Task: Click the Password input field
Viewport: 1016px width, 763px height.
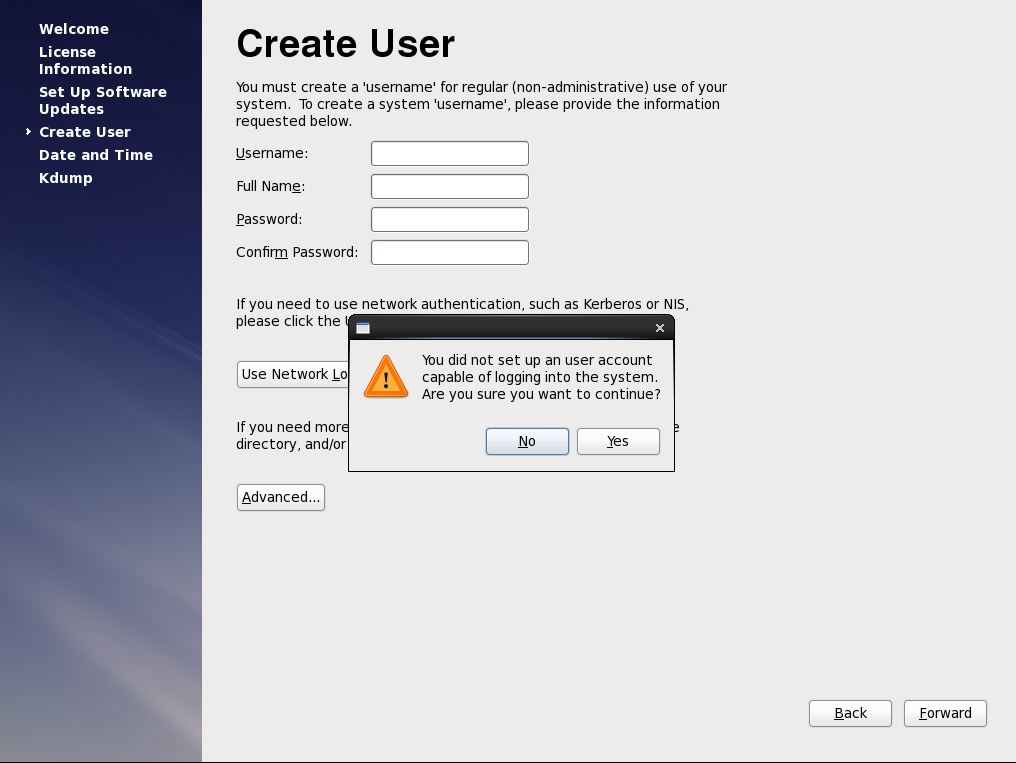Action: coord(450,220)
